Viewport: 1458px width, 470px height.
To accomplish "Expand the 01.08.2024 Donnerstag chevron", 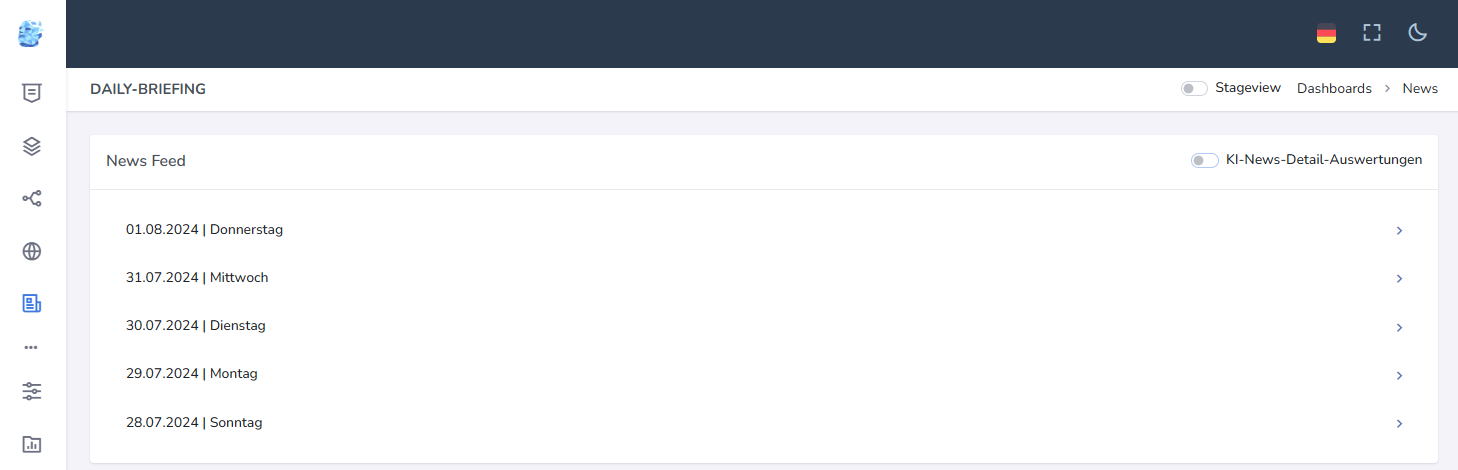I will [1399, 231].
